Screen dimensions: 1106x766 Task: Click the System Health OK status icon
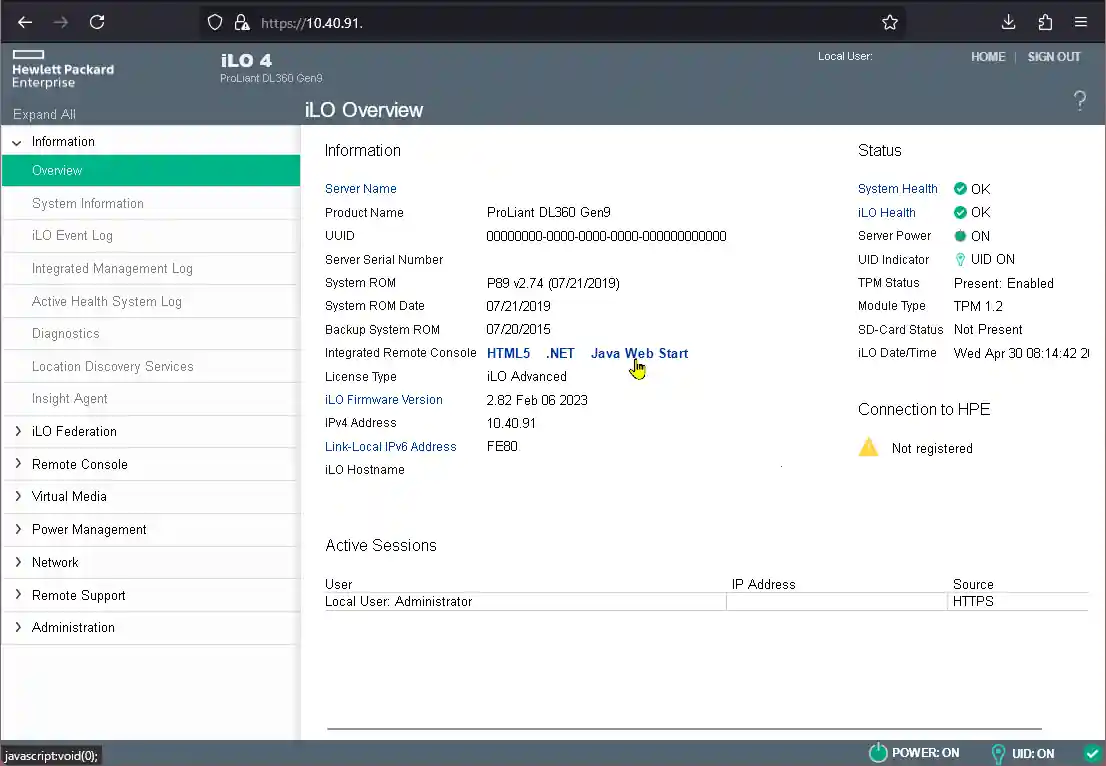(x=960, y=188)
